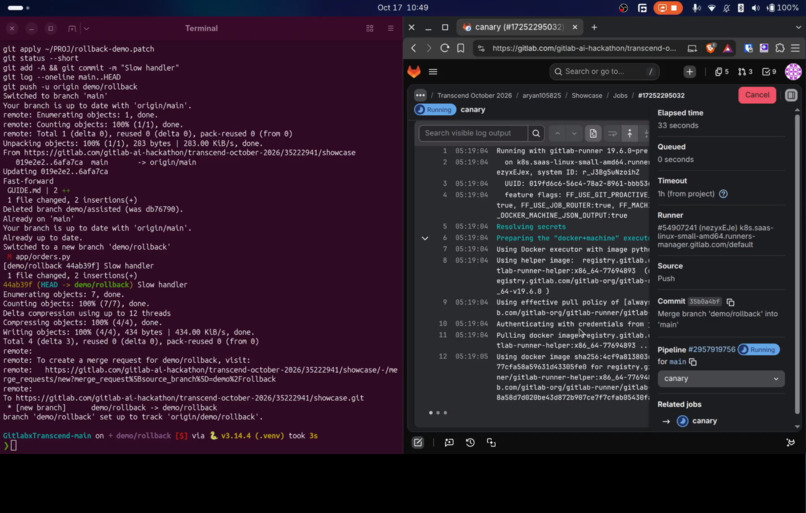Open to-do list counter showing 9

768,72
